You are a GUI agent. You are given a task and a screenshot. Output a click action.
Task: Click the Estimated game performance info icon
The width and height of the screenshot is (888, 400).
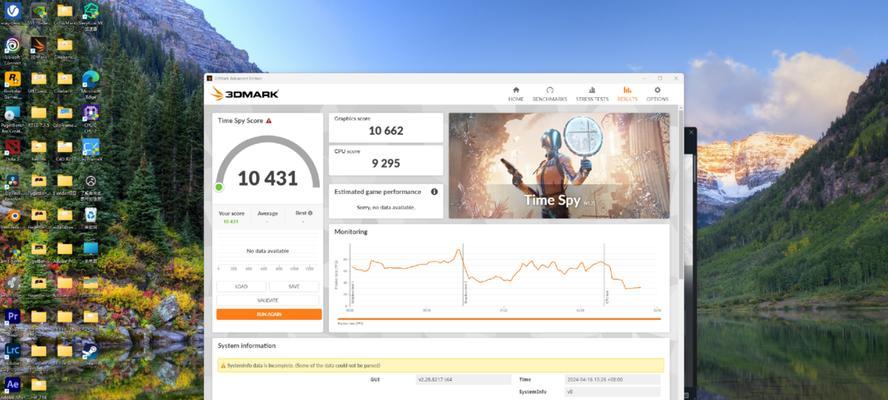point(434,192)
